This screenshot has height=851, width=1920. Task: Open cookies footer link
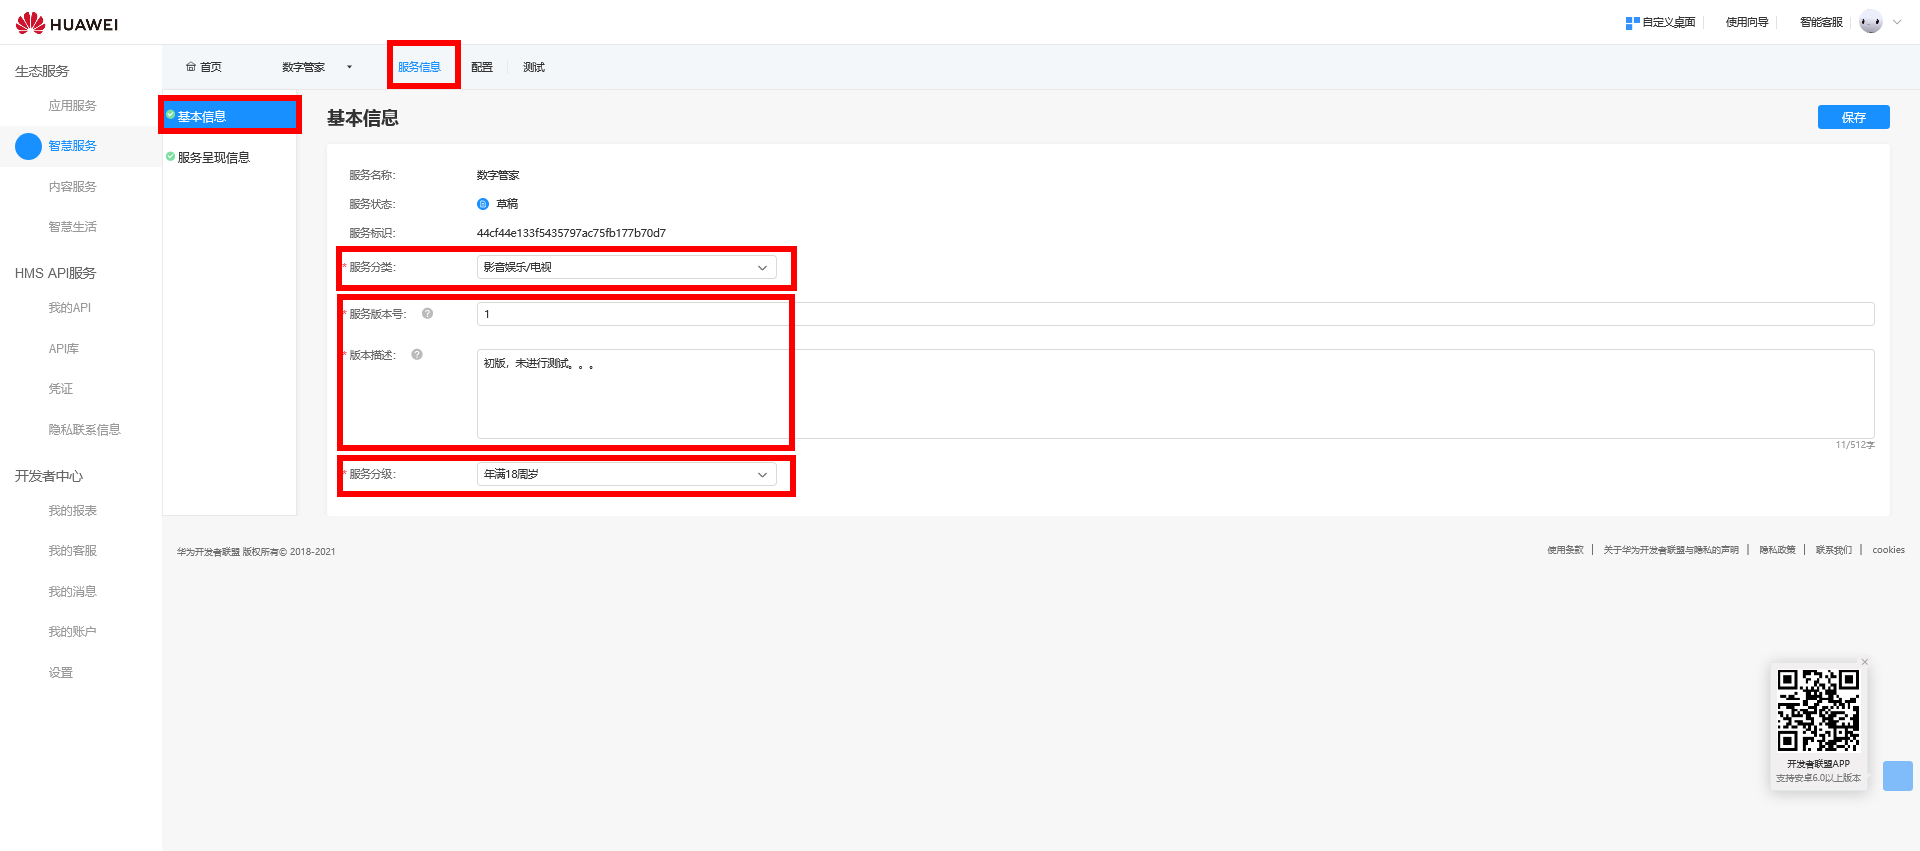click(x=1888, y=550)
